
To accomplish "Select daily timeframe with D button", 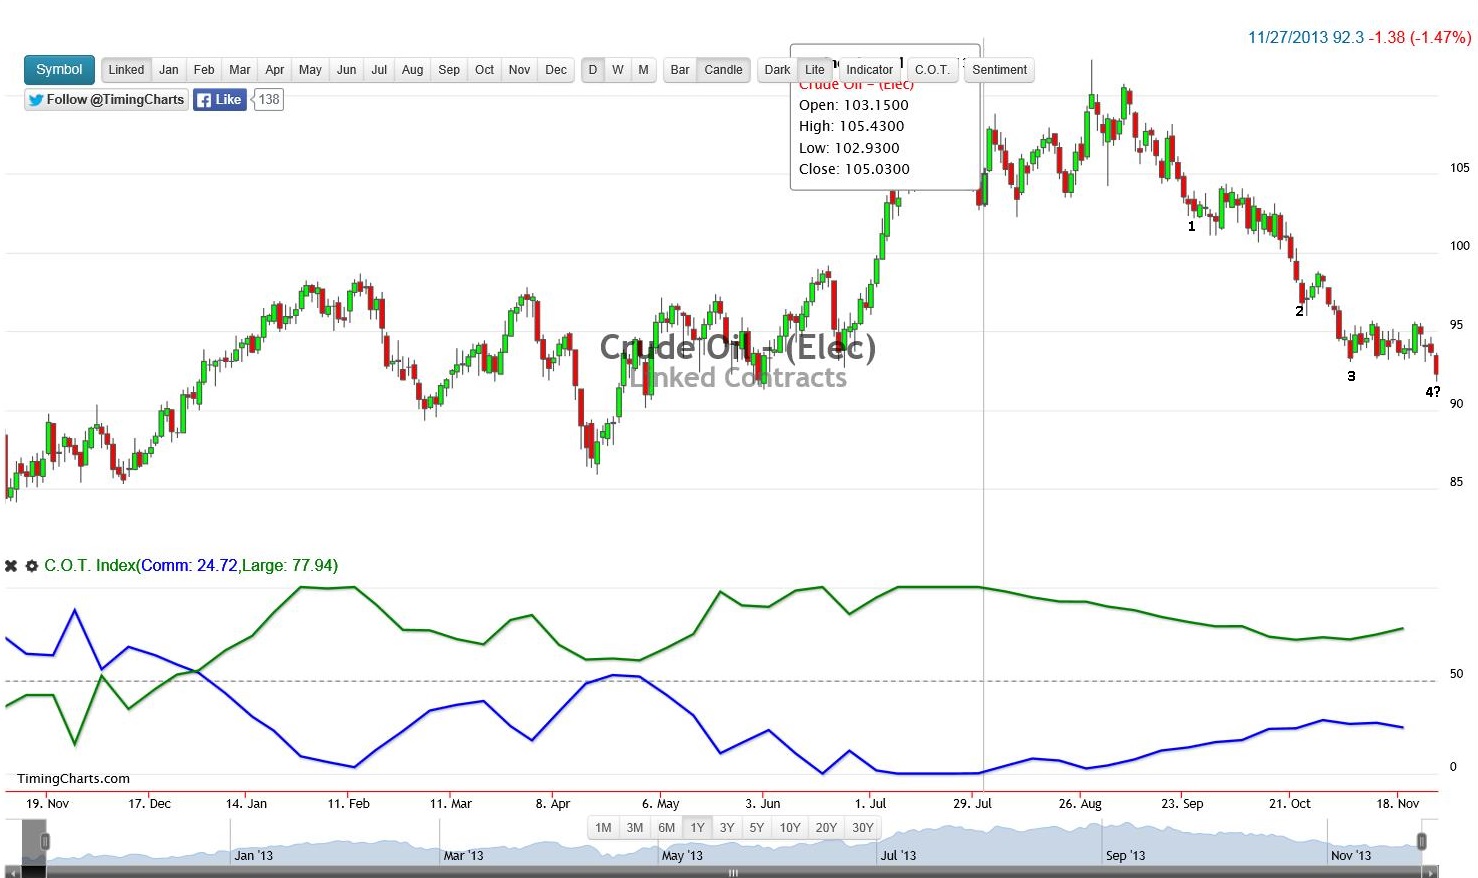I will (592, 70).
